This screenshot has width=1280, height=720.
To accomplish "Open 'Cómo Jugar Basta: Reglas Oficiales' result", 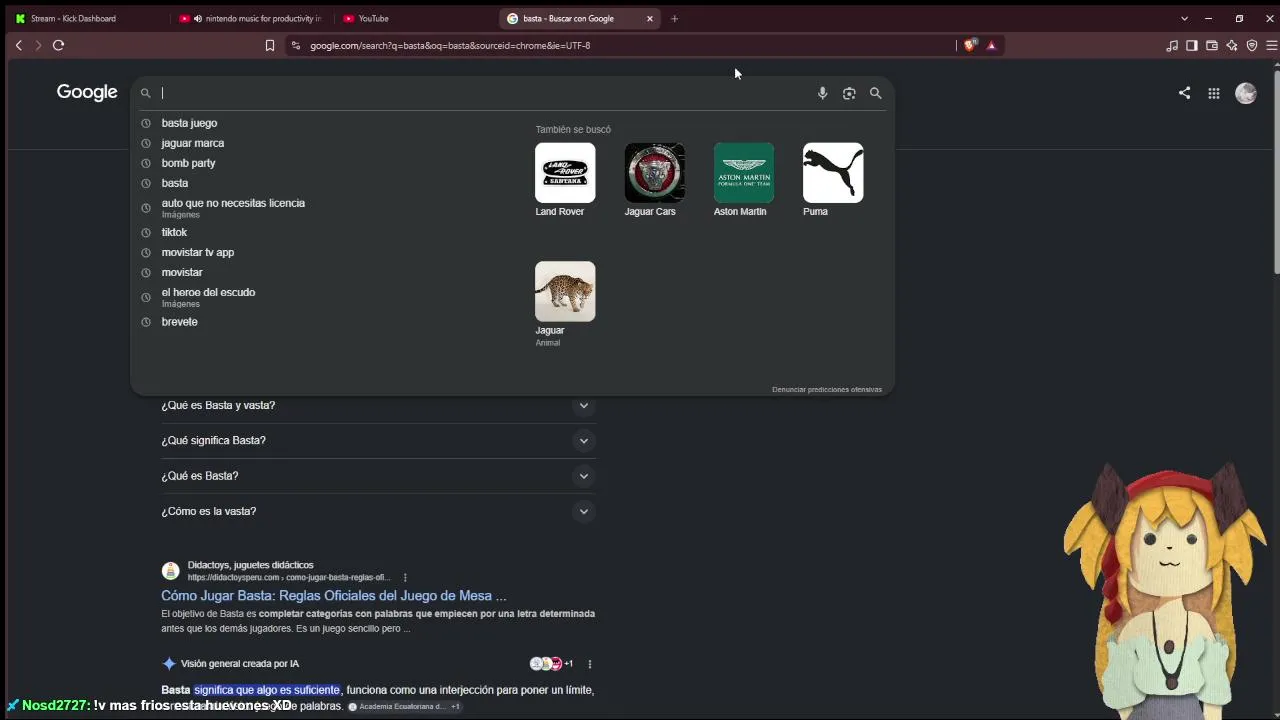I will coord(334,596).
